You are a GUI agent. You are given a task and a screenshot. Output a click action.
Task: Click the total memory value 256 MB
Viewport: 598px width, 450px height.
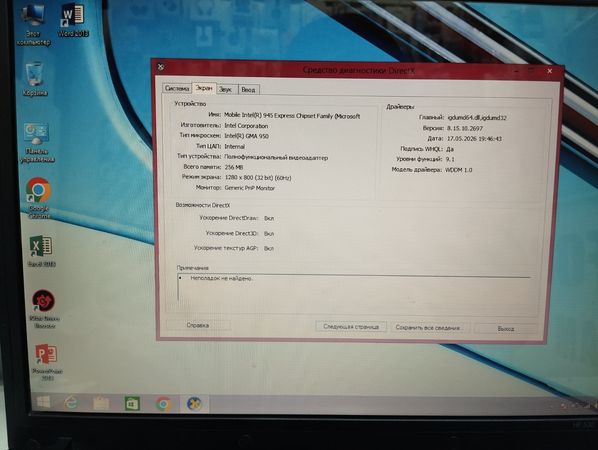[x=234, y=167]
